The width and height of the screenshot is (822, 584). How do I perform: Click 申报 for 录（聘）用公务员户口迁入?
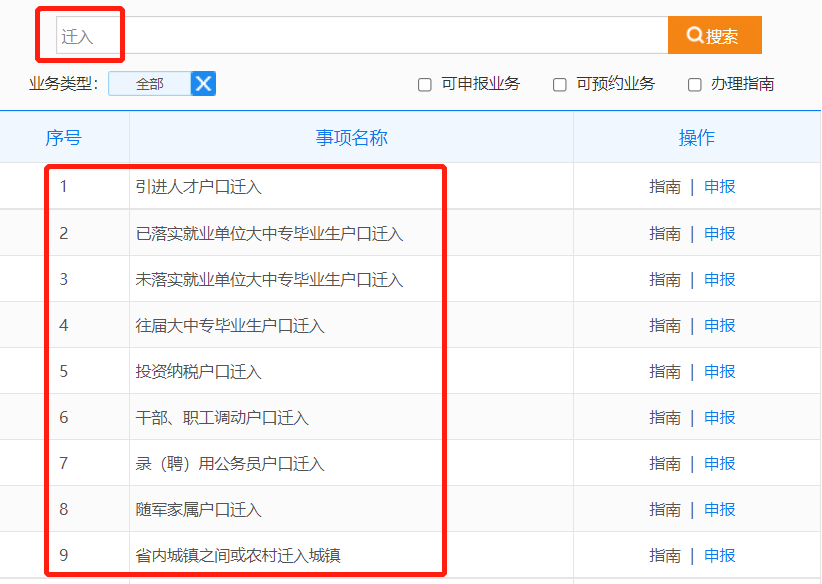720,463
